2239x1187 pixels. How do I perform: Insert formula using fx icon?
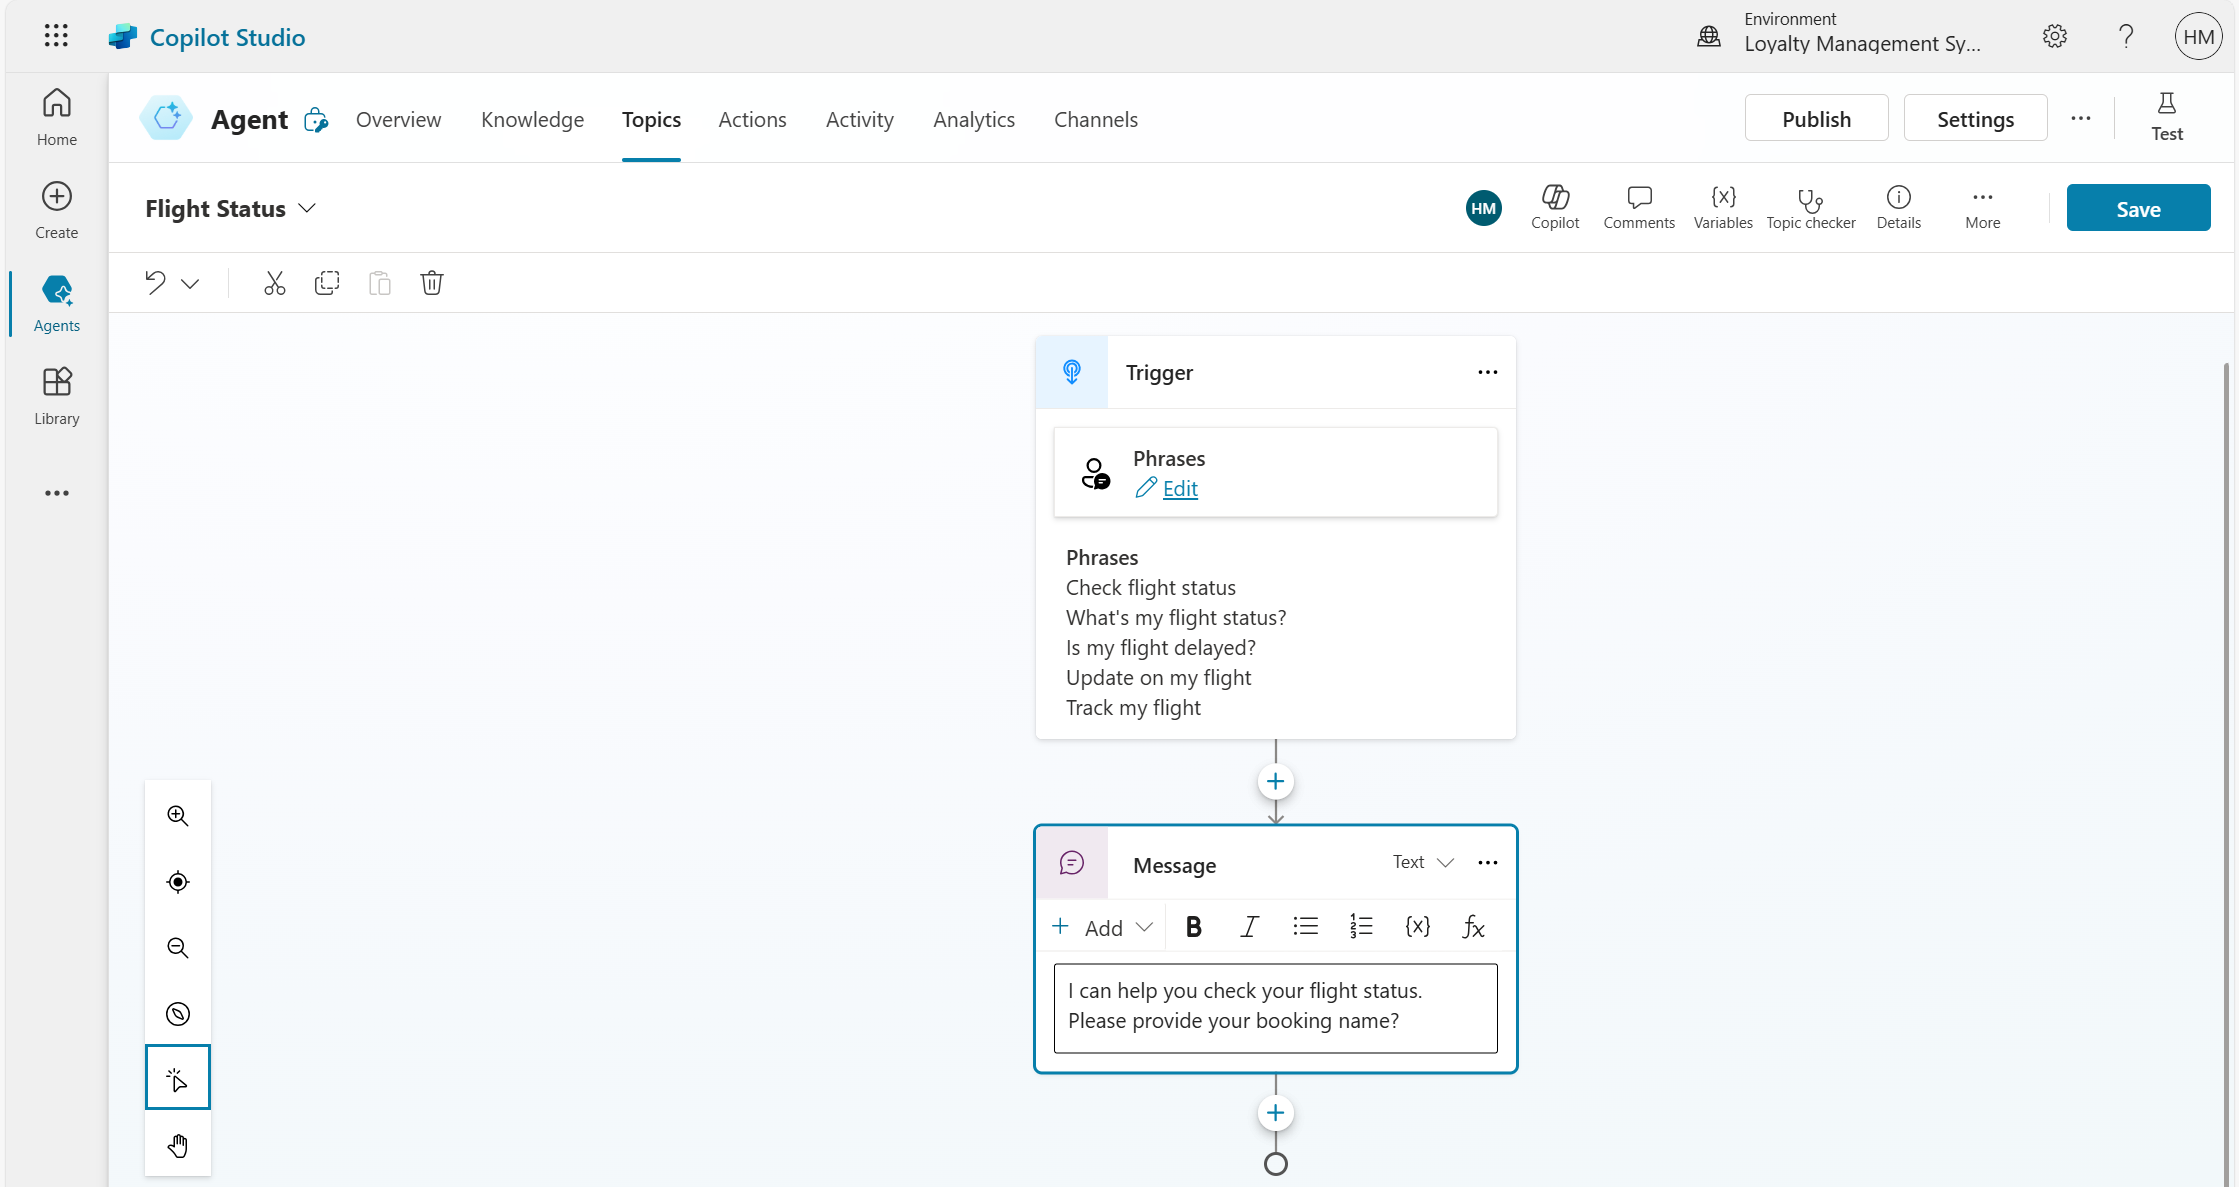[1472, 927]
